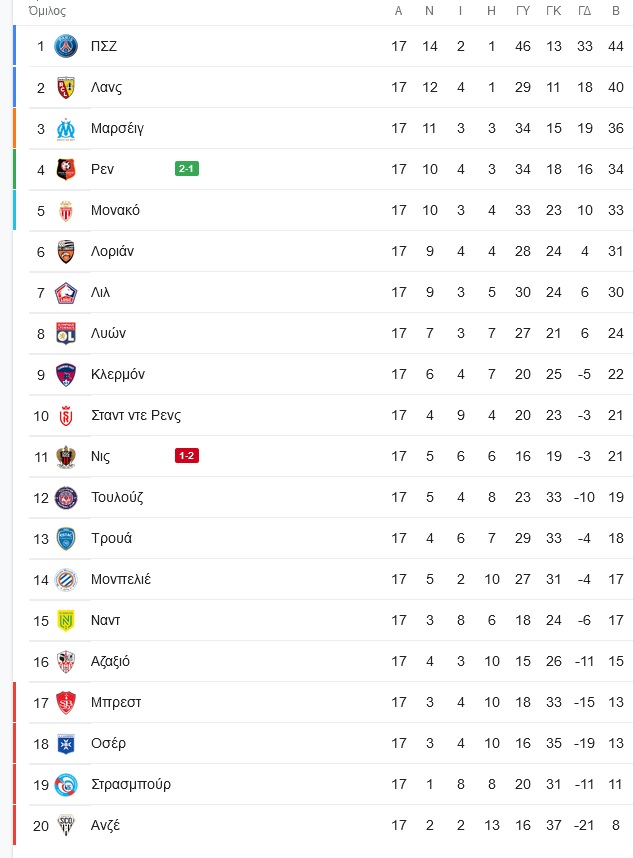The image size is (633, 858).
Task: Open the Ανζέ team row name
Action: click(105, 825)
